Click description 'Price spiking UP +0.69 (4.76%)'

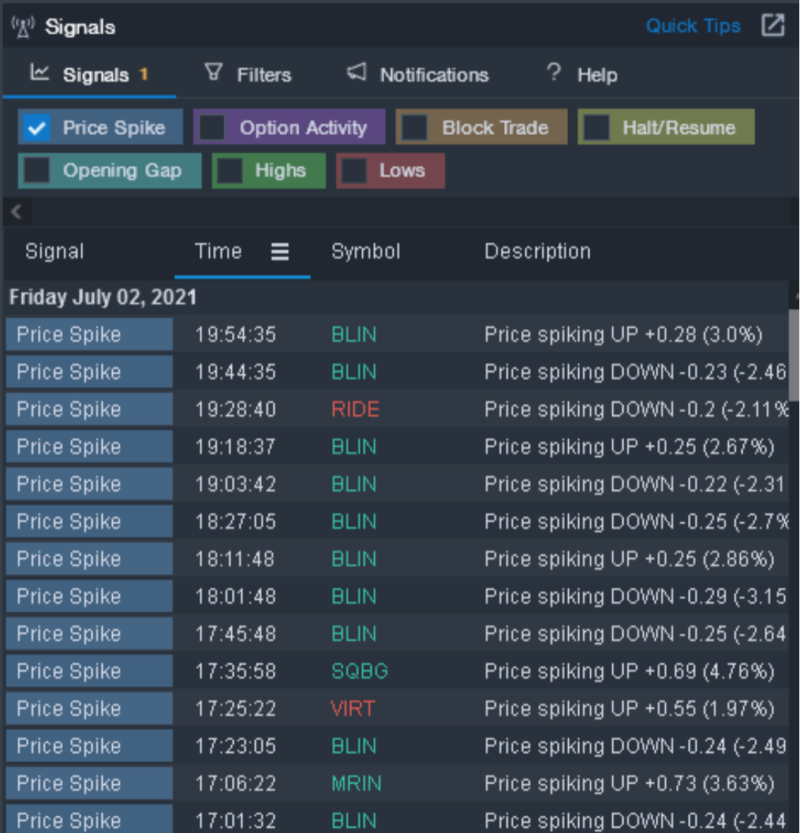coord(629,672)
